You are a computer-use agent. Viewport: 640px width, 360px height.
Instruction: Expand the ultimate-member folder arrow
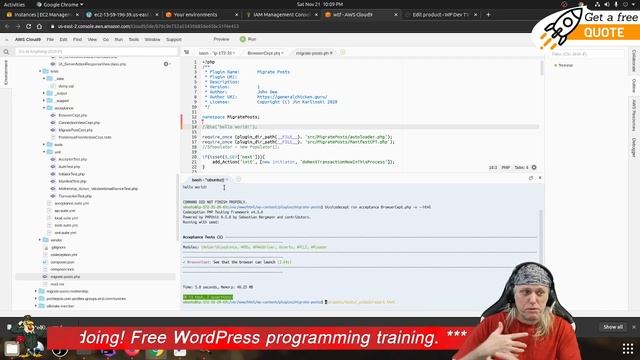[36, 306]
